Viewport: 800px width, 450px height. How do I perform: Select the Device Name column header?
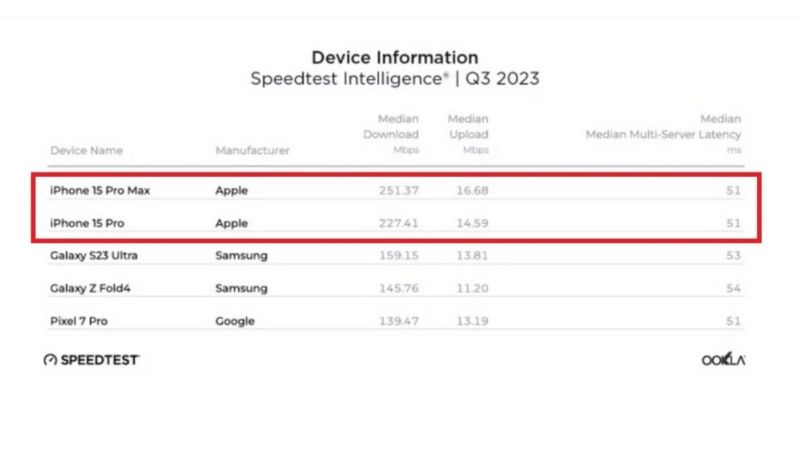(86, 151)
